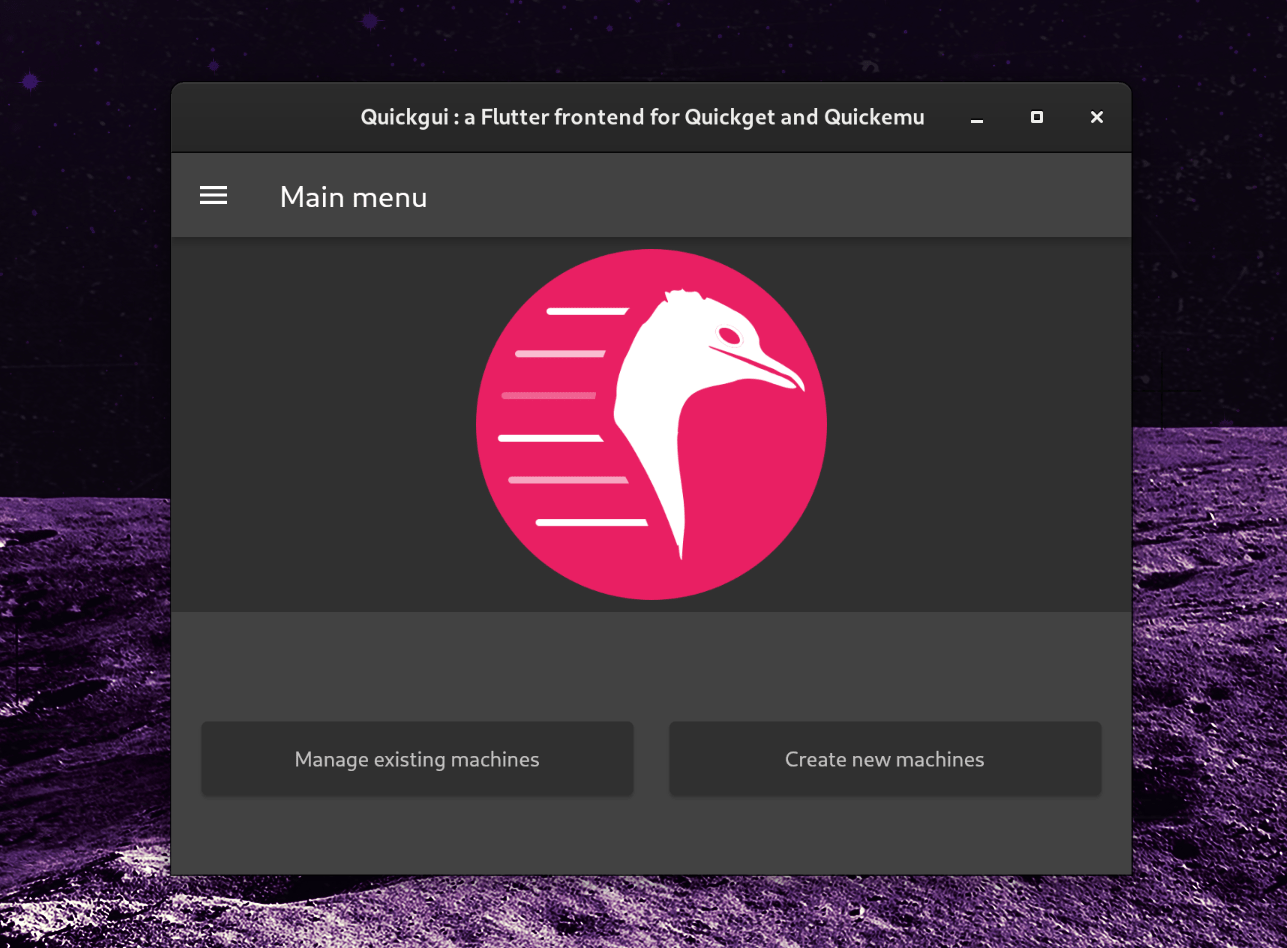This screenshot has width=1287, height=948.
Task: Open the hamburger navigation menu
Action: (x=213, y=196)
